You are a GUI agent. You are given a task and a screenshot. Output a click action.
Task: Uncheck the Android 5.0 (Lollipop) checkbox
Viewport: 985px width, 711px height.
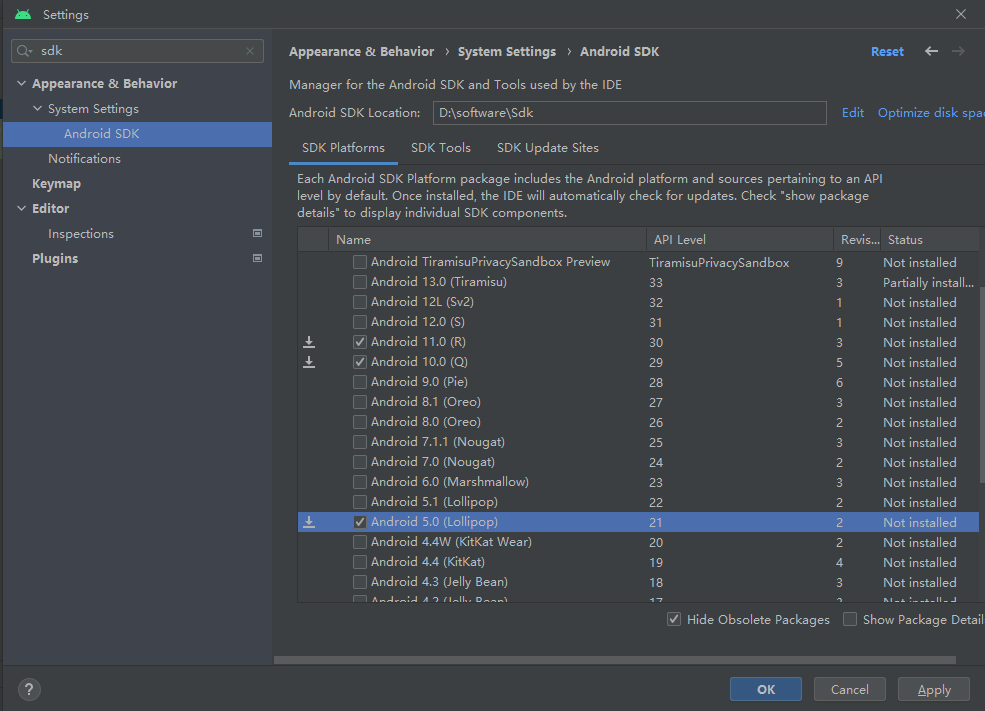tap(360, 522)
